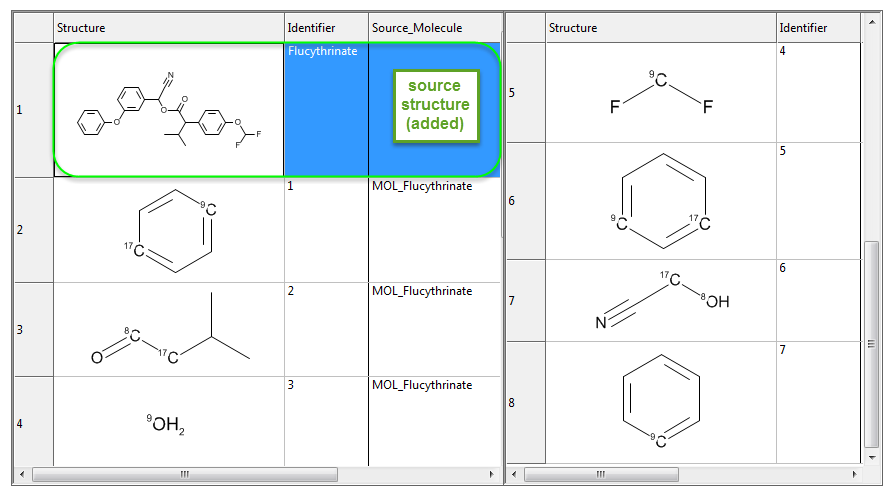Click row header 7 in right table
The height and width of the screenshot is (501, 896).
pos(526,300)
